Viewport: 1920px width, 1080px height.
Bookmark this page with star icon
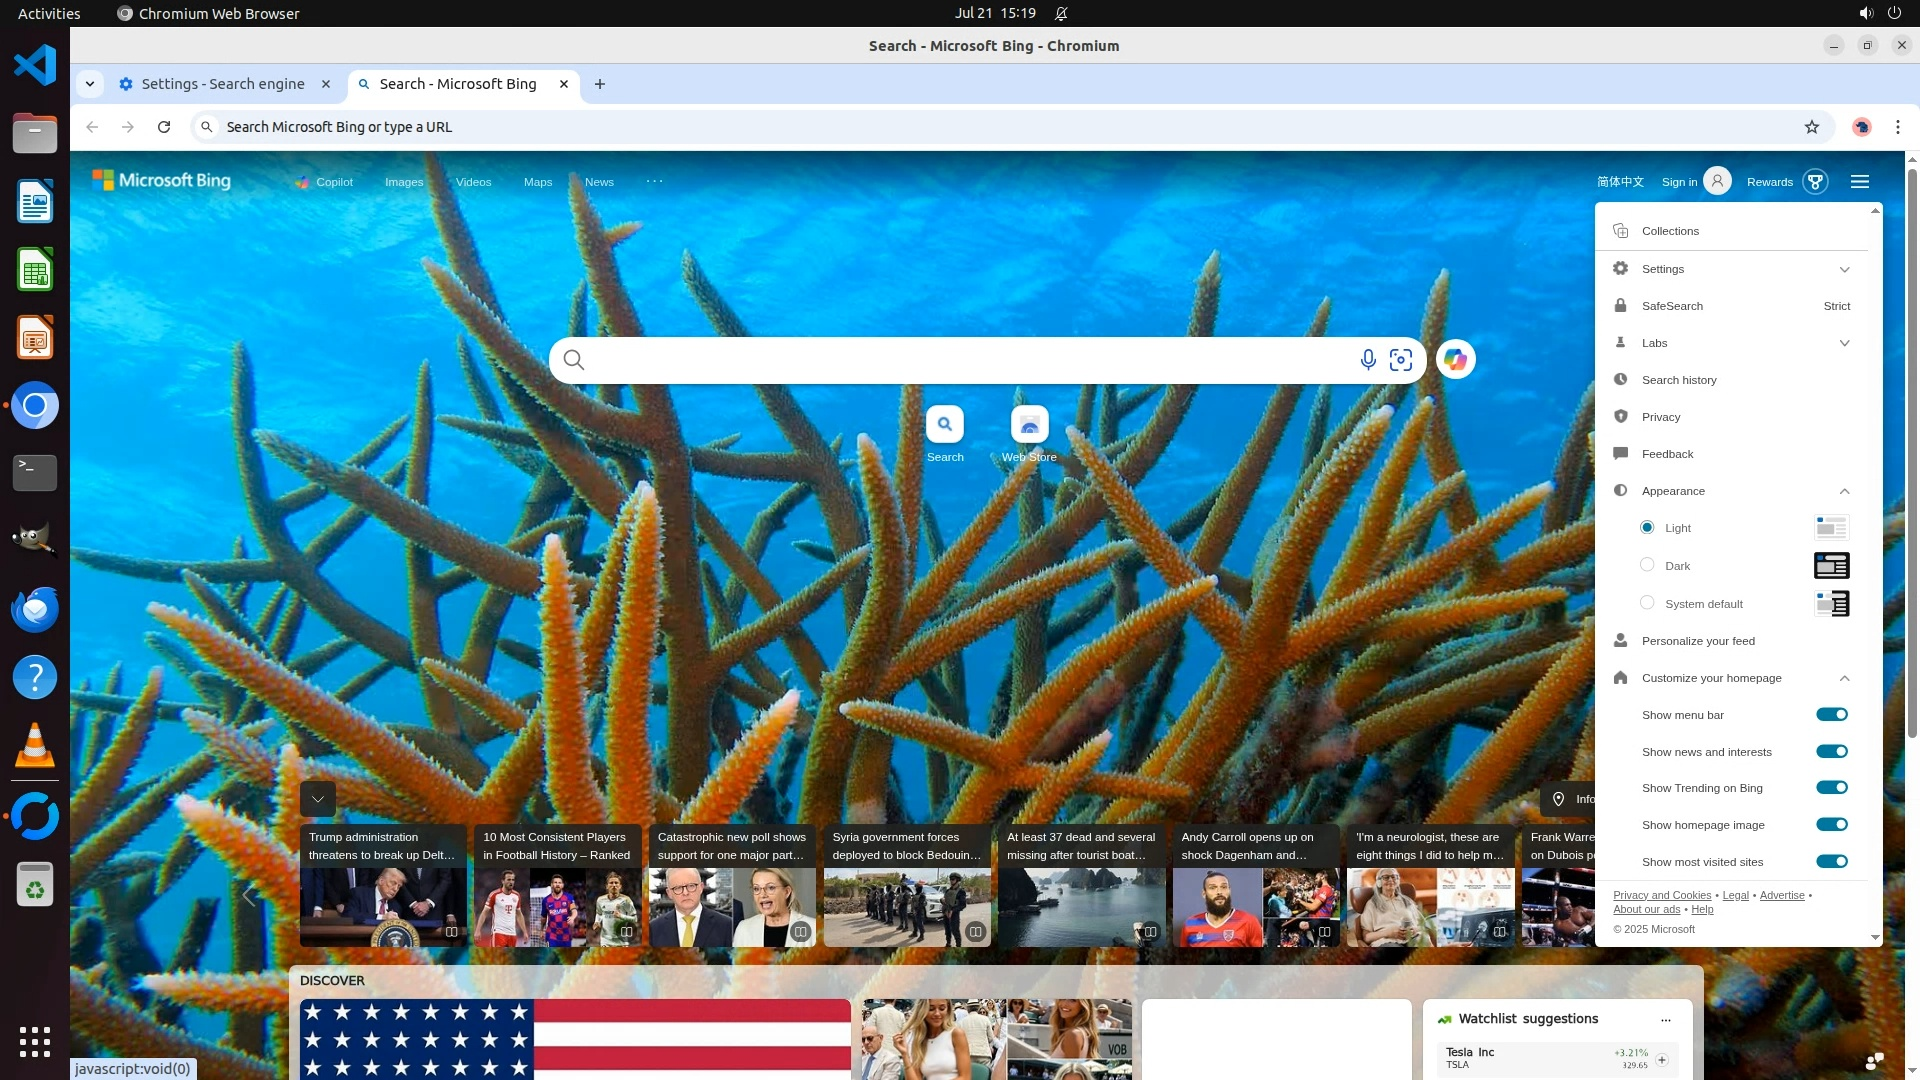[1811, 127]
